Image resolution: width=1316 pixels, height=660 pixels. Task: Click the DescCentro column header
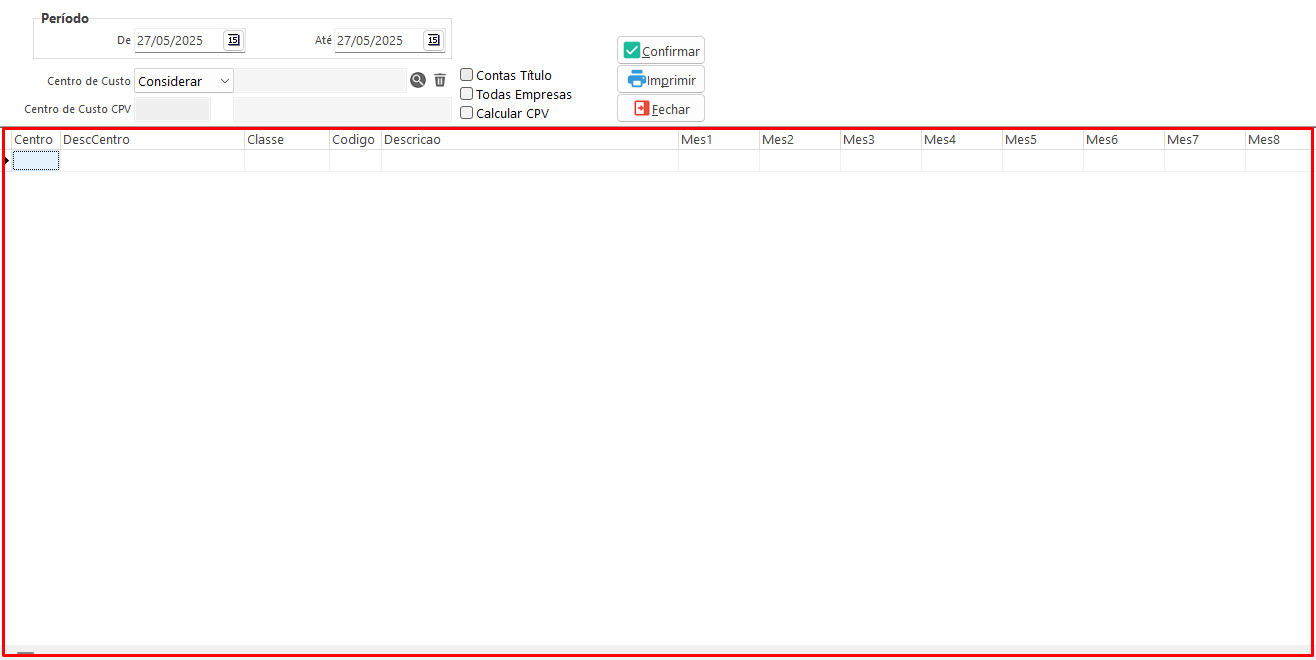coord(152,140)
